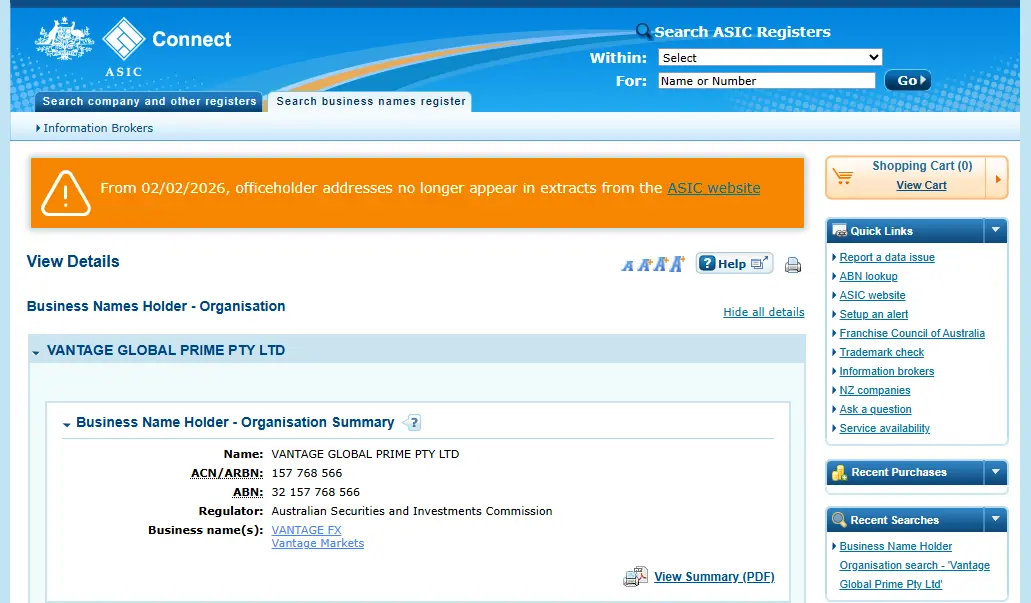Collapse the VANTAGE GLOBAL PRIME PTY LTD section
1031x603 pixels.
pos(36,352)
